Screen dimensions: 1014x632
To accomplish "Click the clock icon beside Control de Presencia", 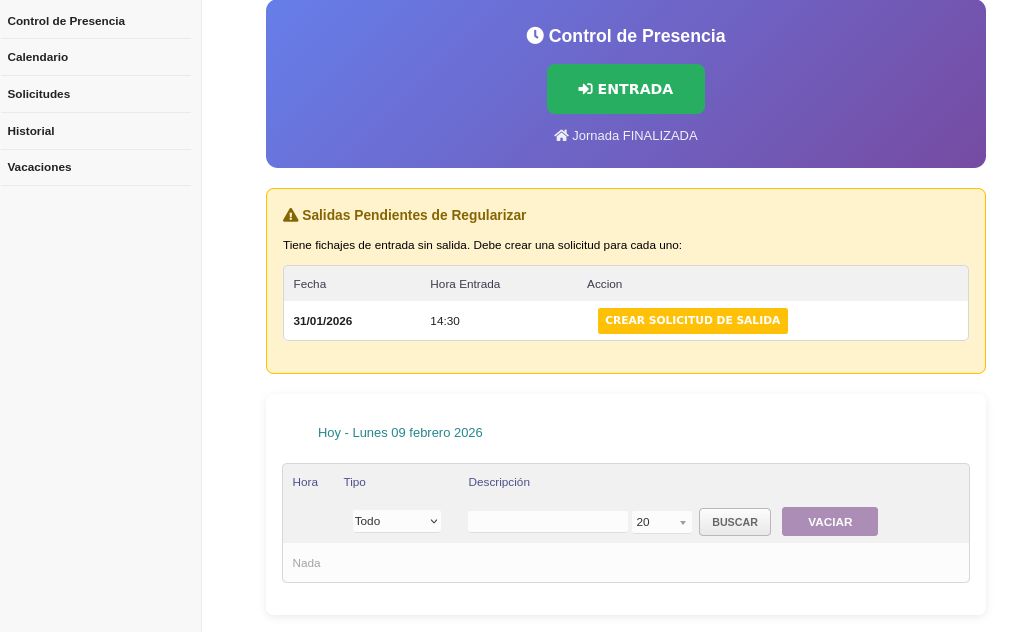I will click(535, 36).
